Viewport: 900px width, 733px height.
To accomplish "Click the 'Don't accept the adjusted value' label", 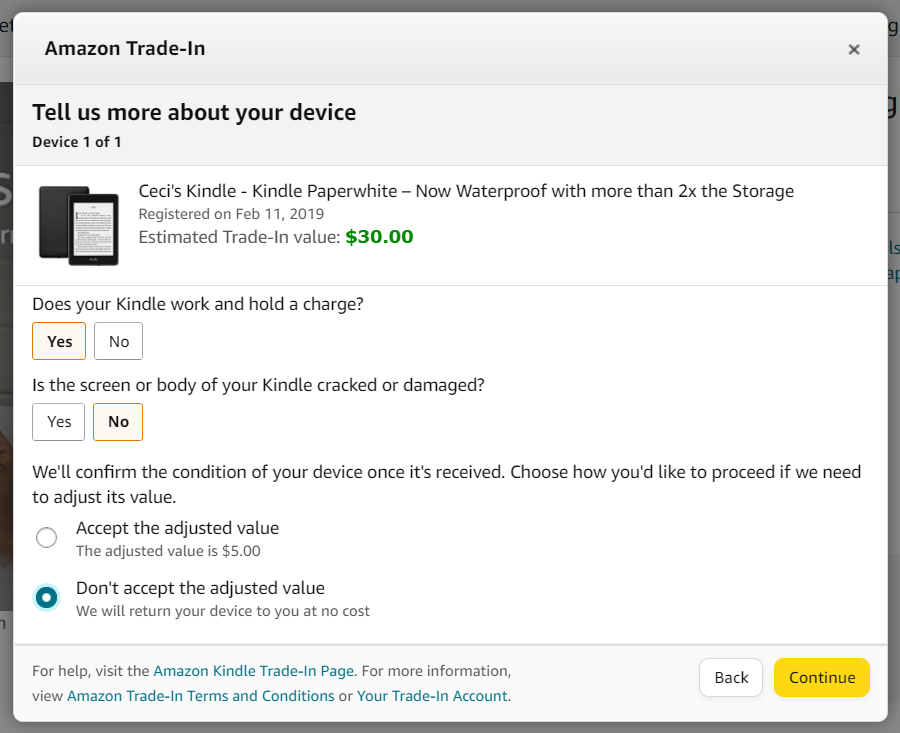I will 200,588.
